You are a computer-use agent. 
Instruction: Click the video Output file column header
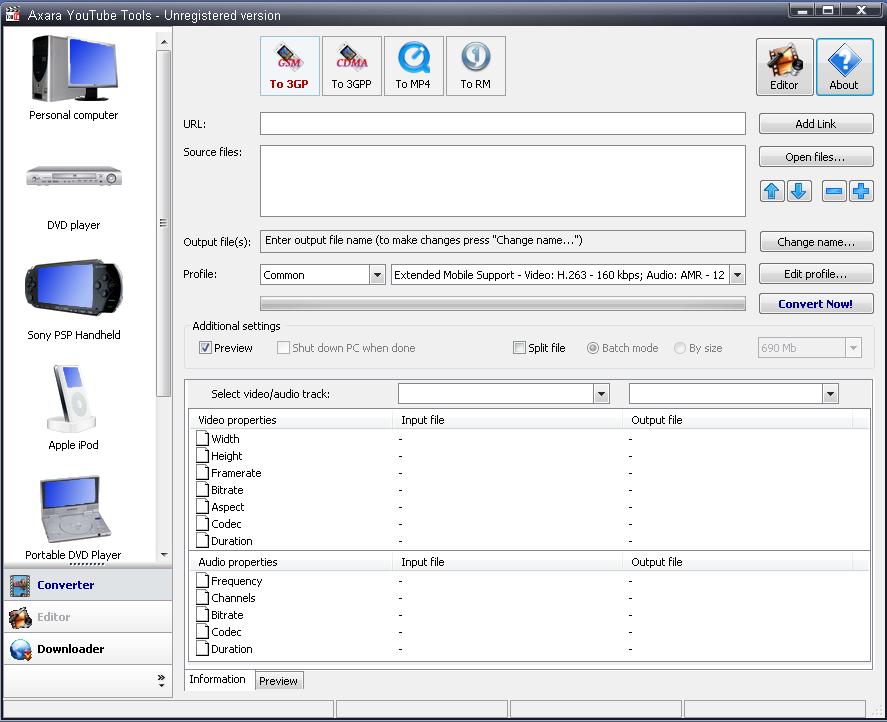pos(738,420)
